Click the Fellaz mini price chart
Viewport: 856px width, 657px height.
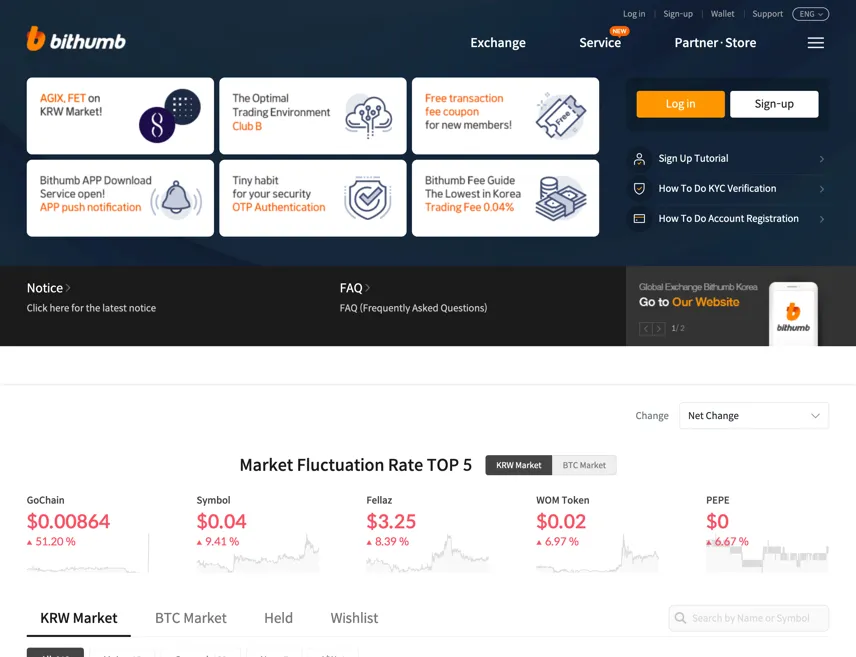click(x=427, y=554)
